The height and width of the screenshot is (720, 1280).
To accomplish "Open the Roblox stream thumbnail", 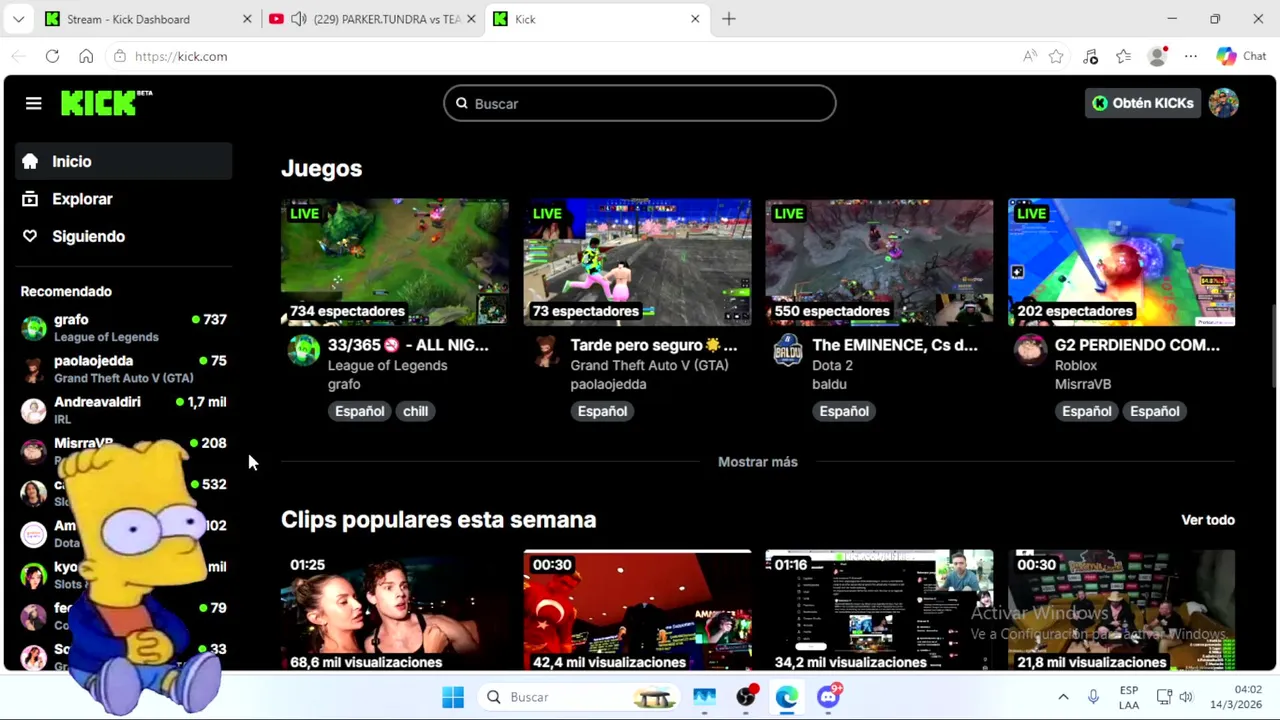I will pyautogui.click(x=1121, y=262).
